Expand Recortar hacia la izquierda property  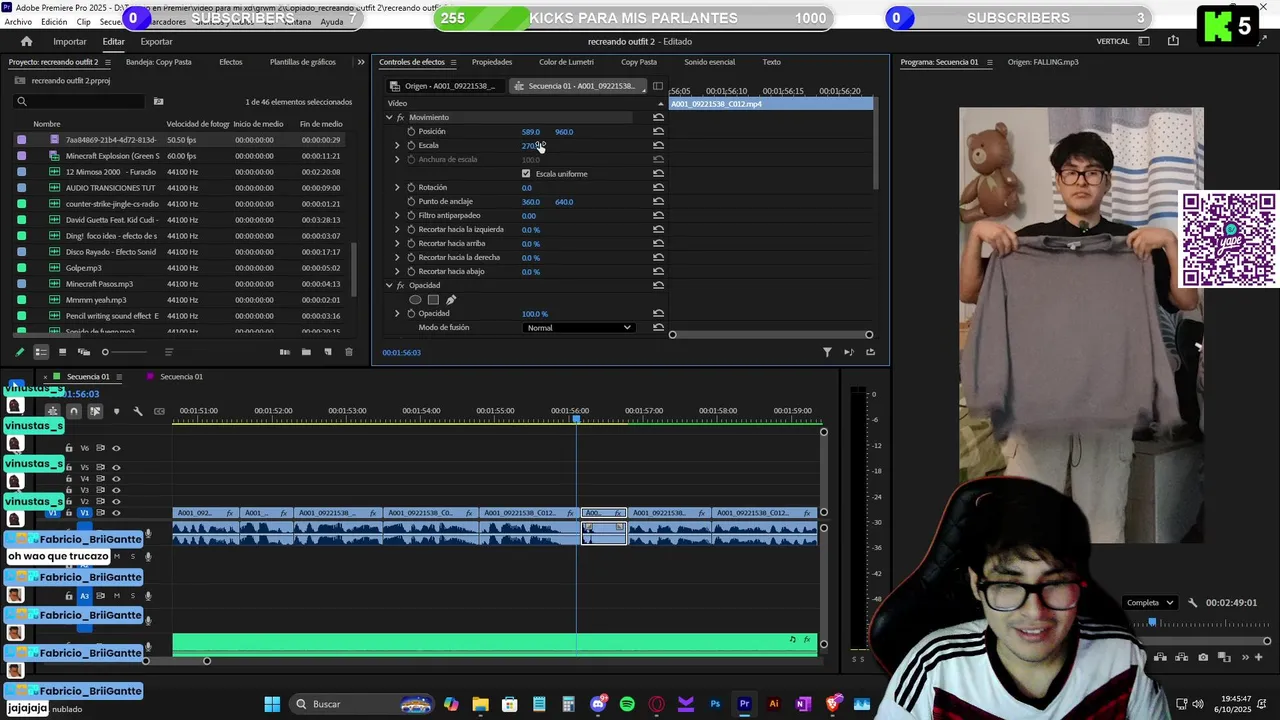point(397,229)
